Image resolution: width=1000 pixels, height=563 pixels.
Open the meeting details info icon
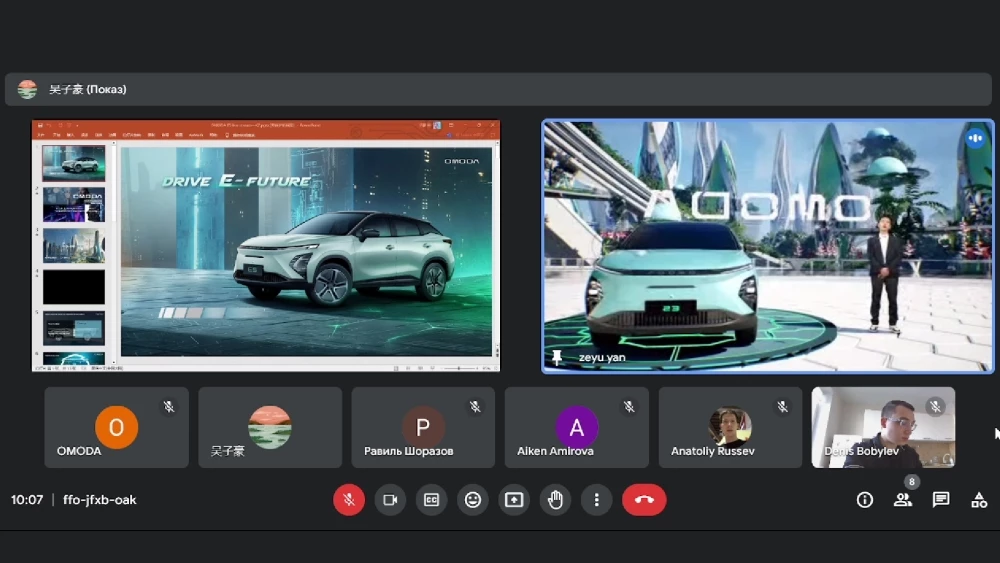[x=865, y=500]
